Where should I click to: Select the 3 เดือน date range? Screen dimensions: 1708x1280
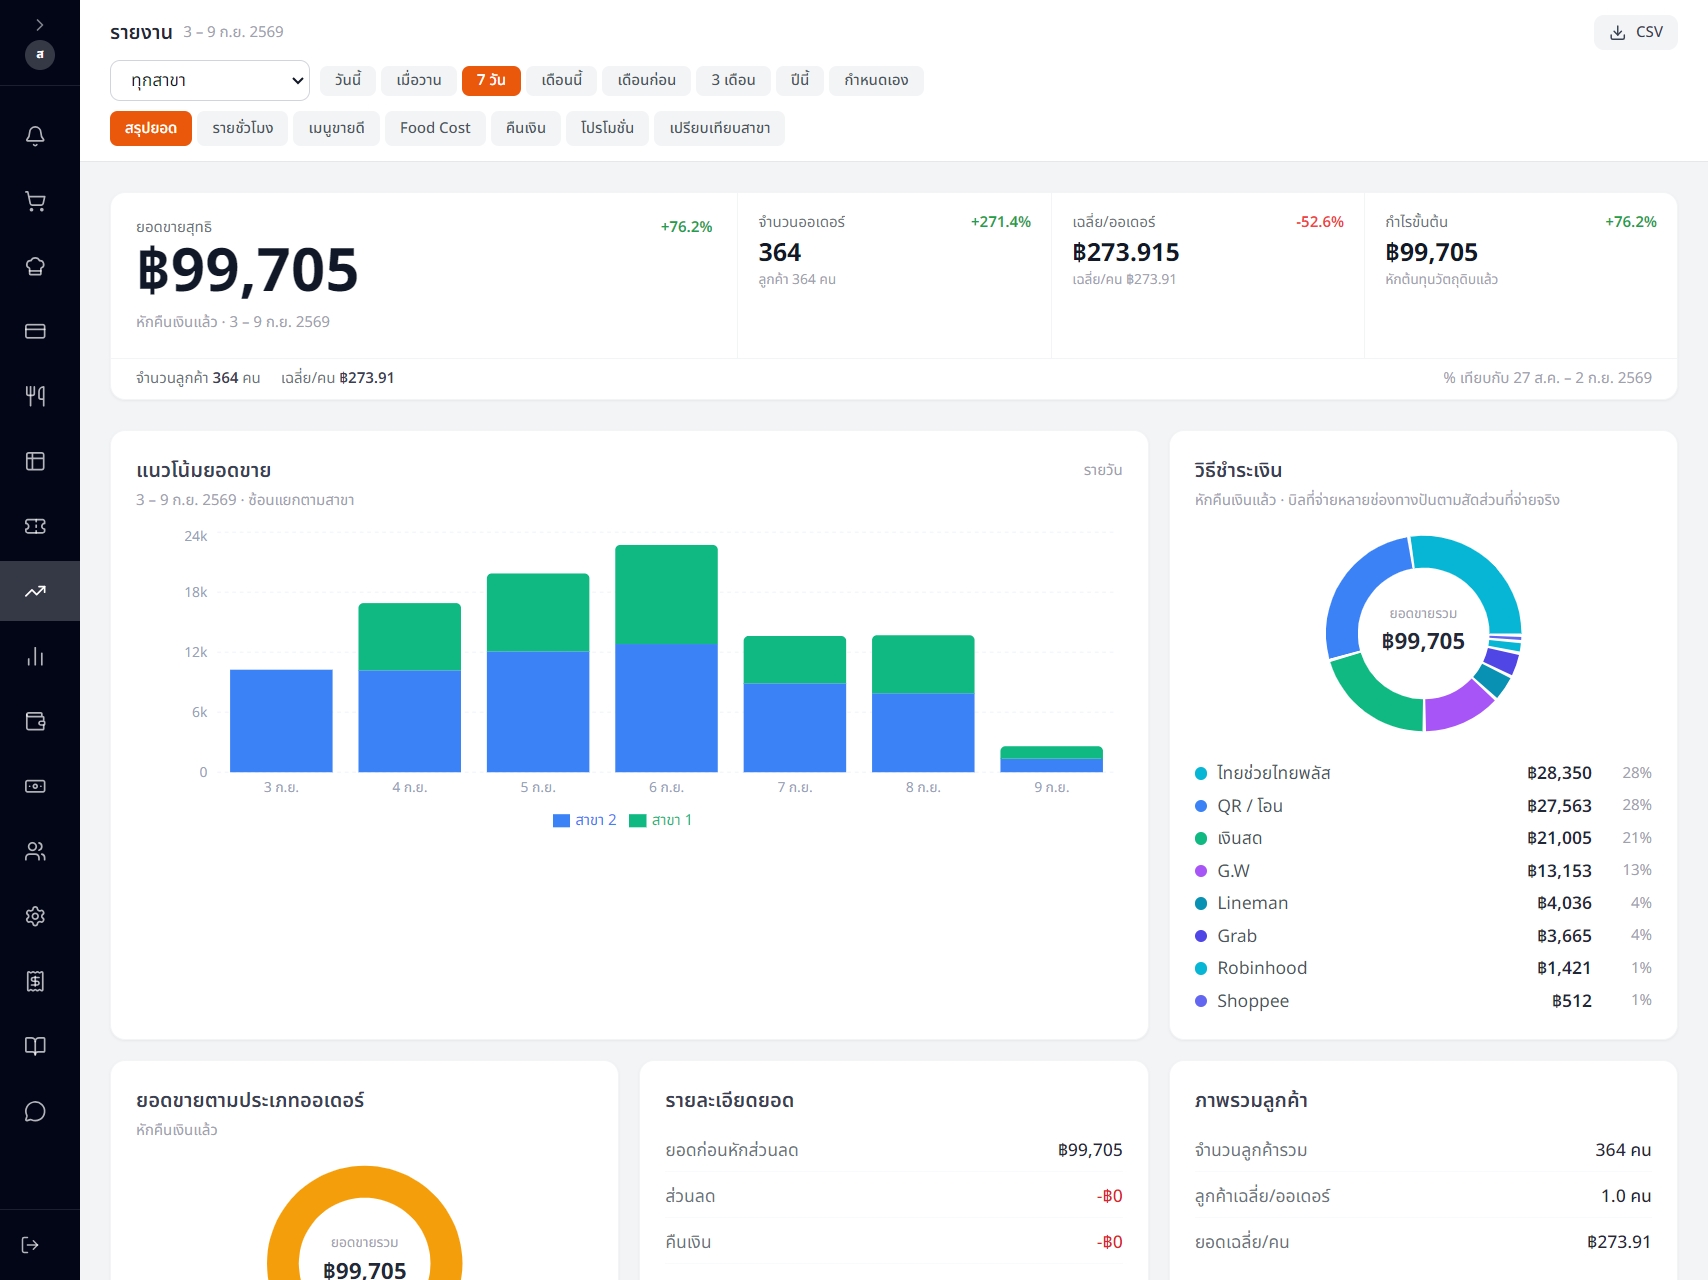point(733,80)
